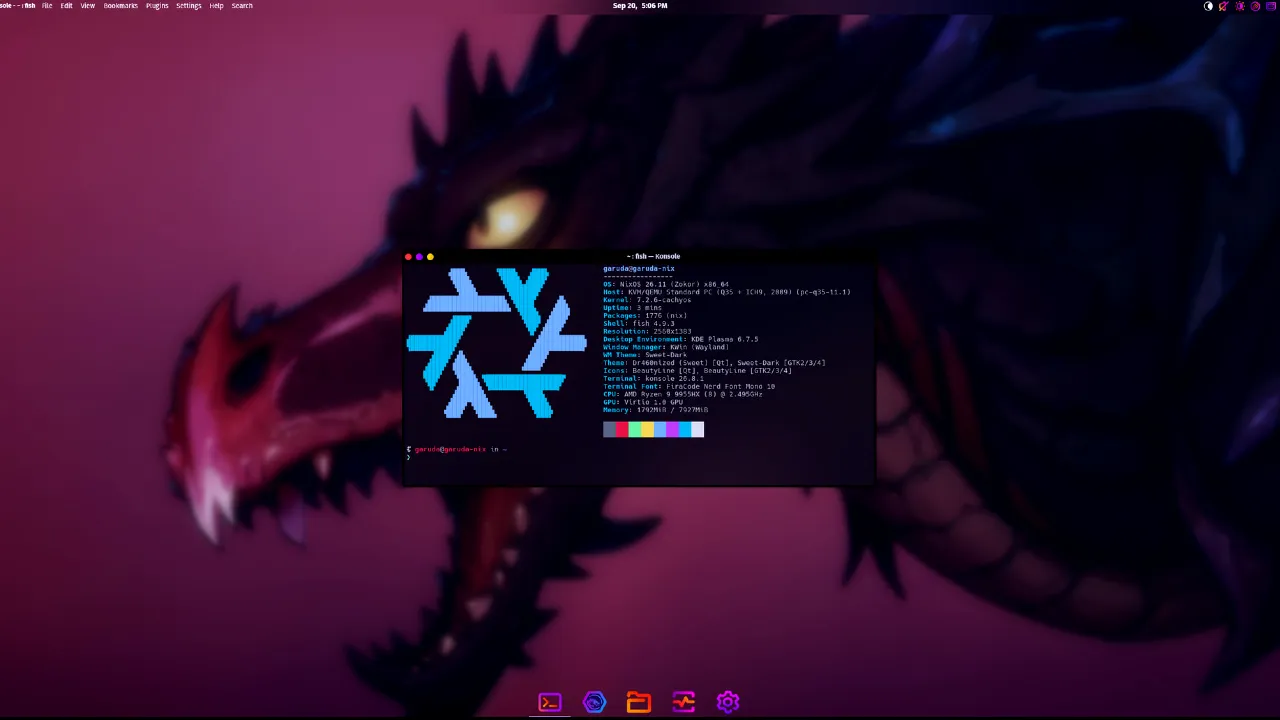1280x720 pixels.
Task: Open the gear settings icon in the dock
Action: tap(727, 703)
